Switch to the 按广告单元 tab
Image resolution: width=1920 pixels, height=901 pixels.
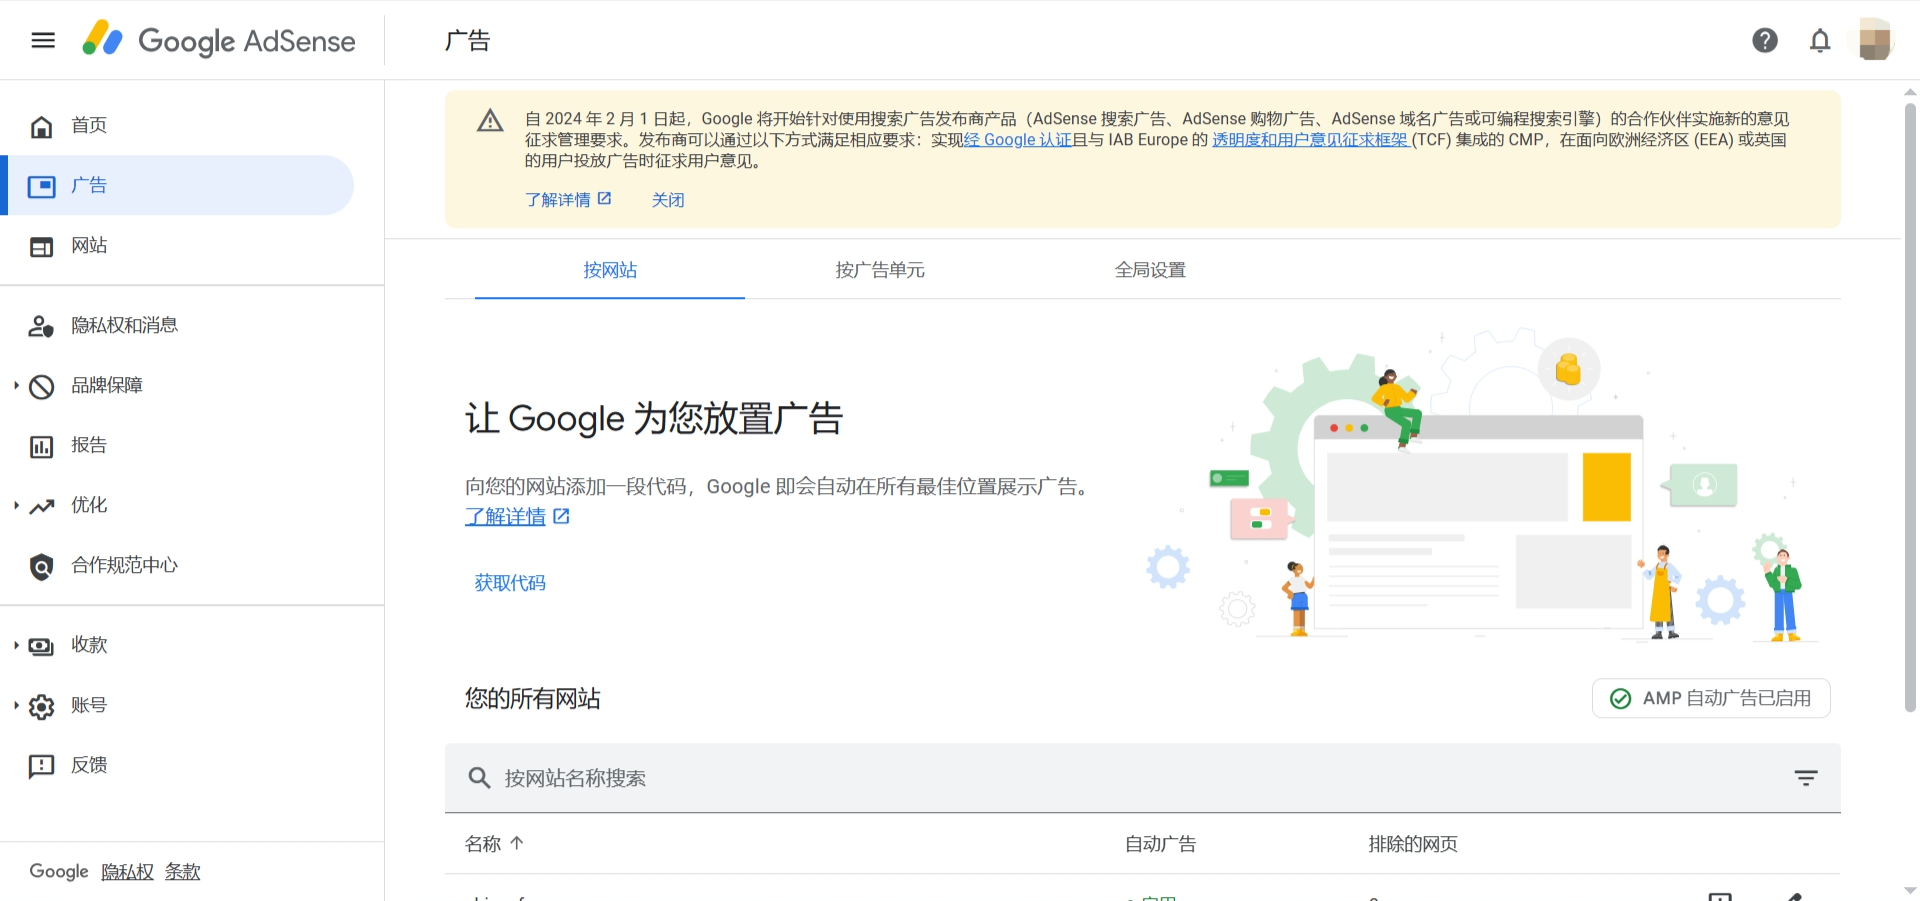point(880,270)
